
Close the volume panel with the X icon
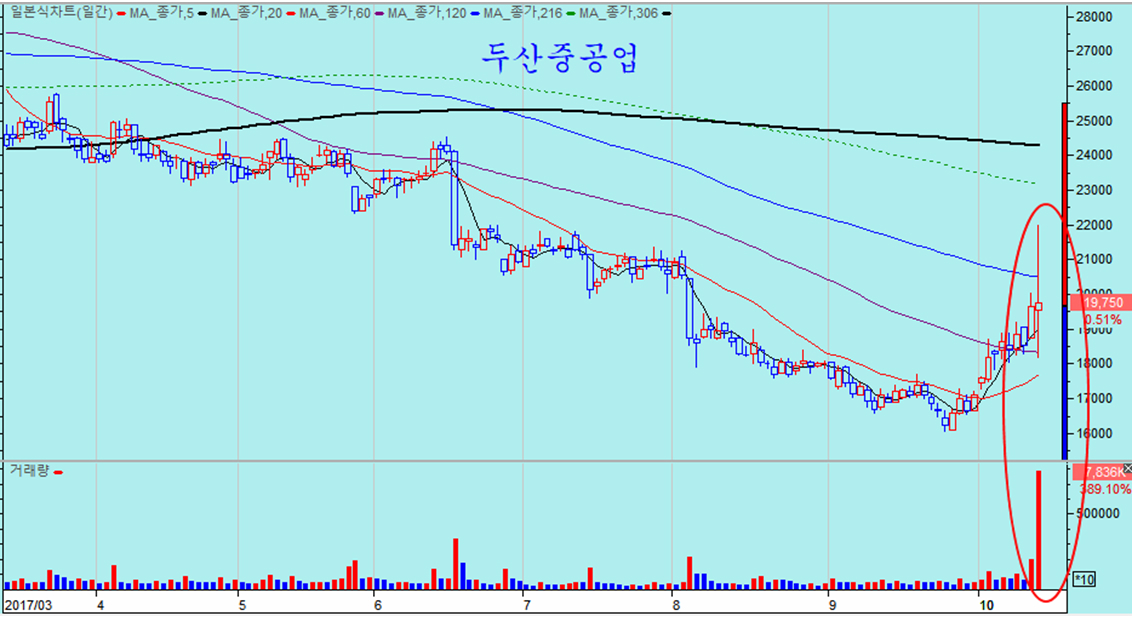pos(1128,469)
